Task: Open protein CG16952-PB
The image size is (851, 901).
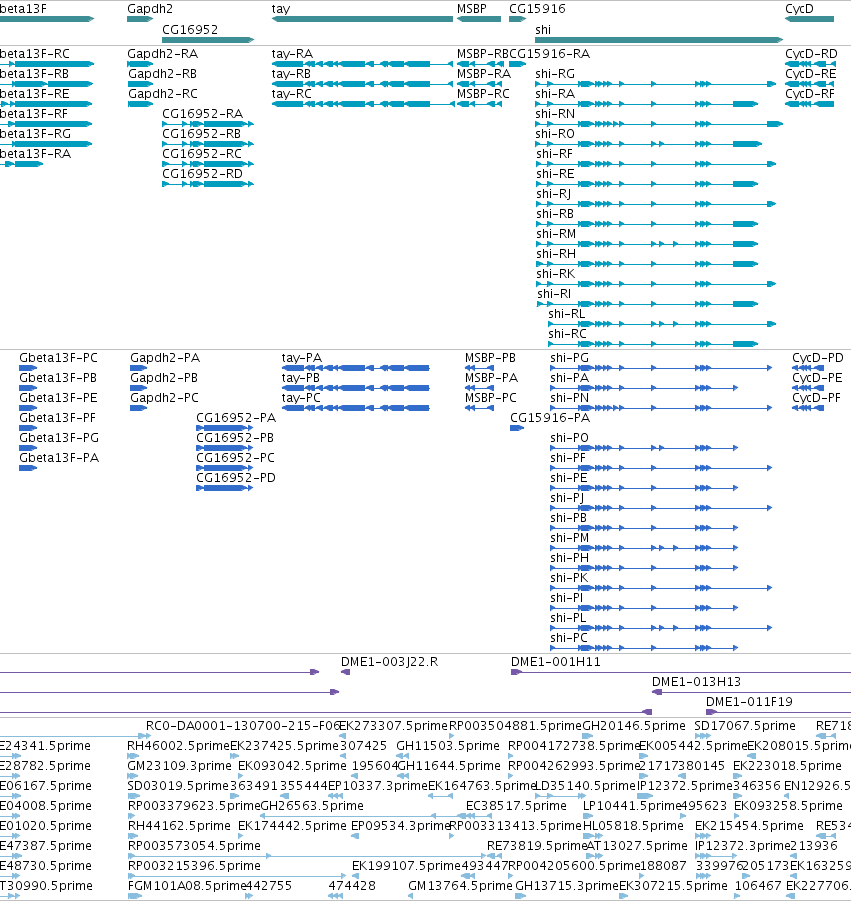Action: click(235, 438)
